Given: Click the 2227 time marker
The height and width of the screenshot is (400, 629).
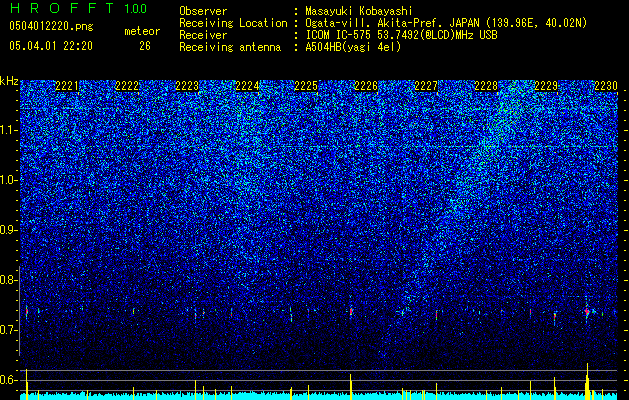Looking at the screenshot, I should click(426, 86).
